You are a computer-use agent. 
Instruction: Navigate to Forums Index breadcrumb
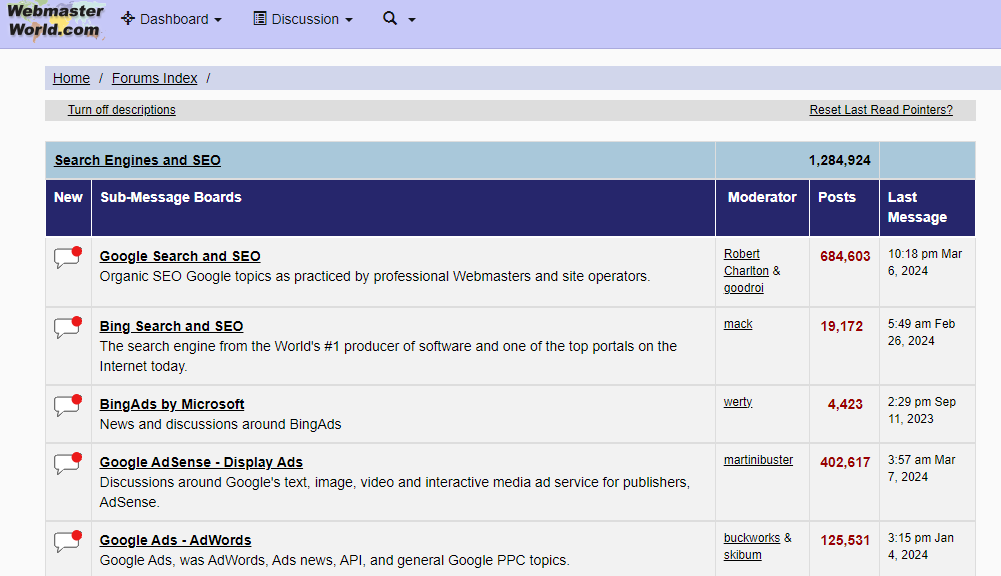coord(154,78)
